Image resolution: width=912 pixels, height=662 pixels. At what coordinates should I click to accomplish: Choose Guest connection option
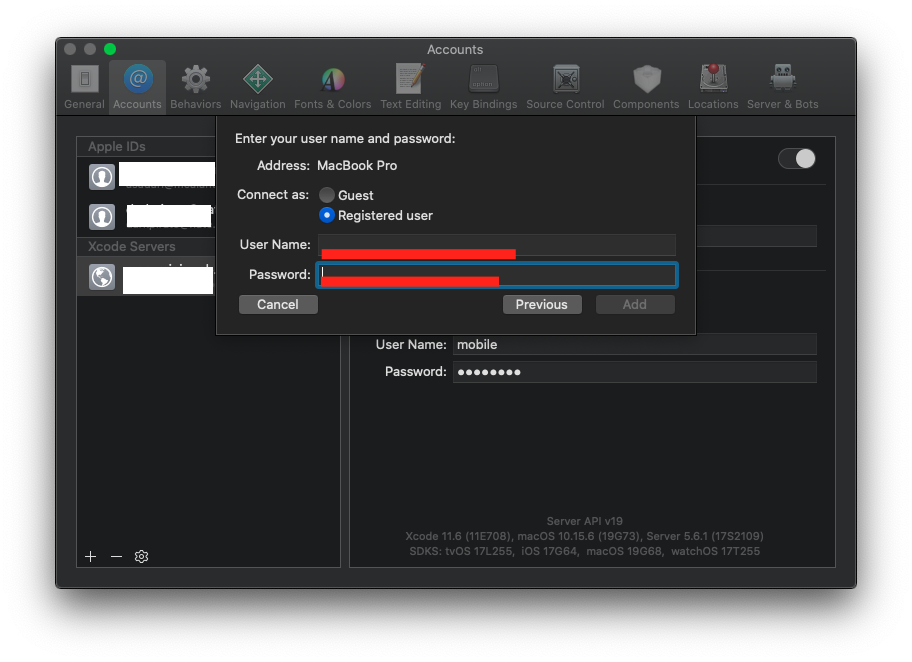327,195
